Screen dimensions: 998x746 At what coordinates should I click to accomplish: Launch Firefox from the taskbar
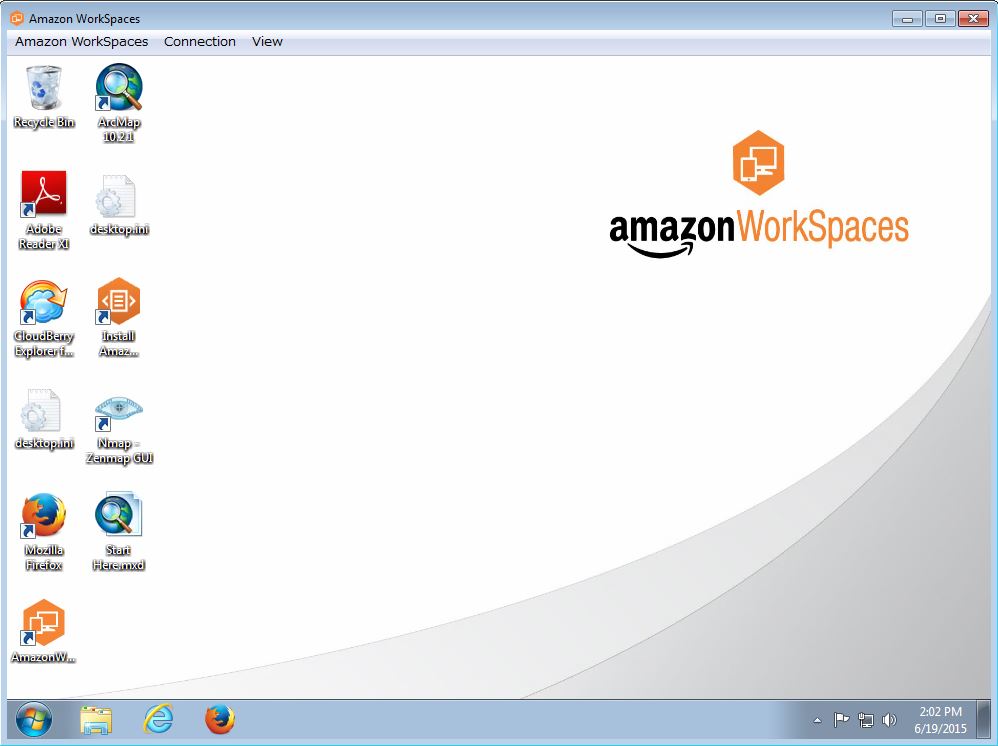tap(220, 720)
